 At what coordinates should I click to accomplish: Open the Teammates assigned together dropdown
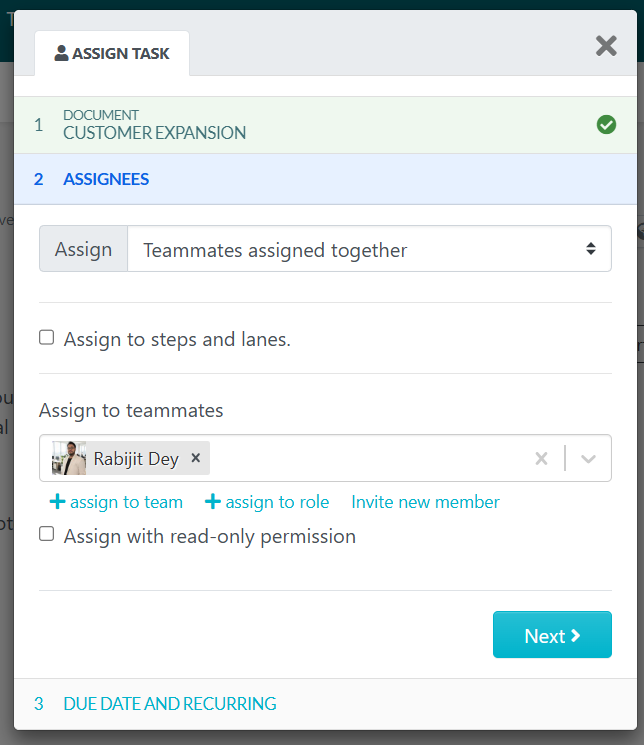pyautogui.click(x=369, y=249)
